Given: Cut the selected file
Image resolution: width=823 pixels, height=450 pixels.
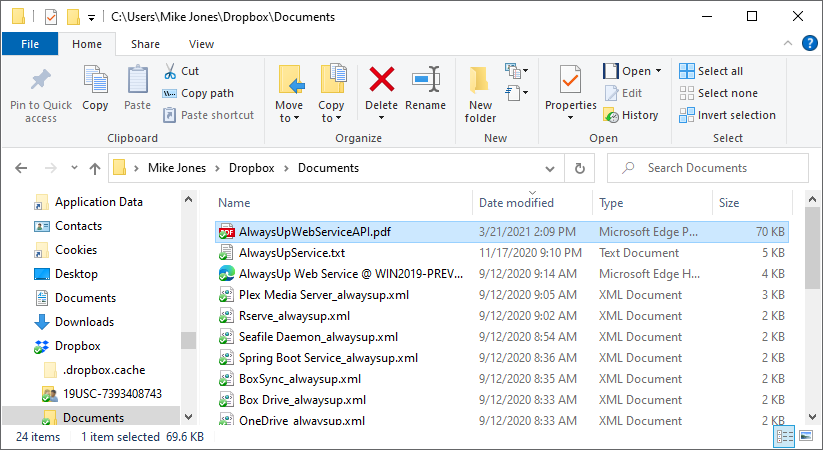Looking at the screenshot, I should coord(181,71).
